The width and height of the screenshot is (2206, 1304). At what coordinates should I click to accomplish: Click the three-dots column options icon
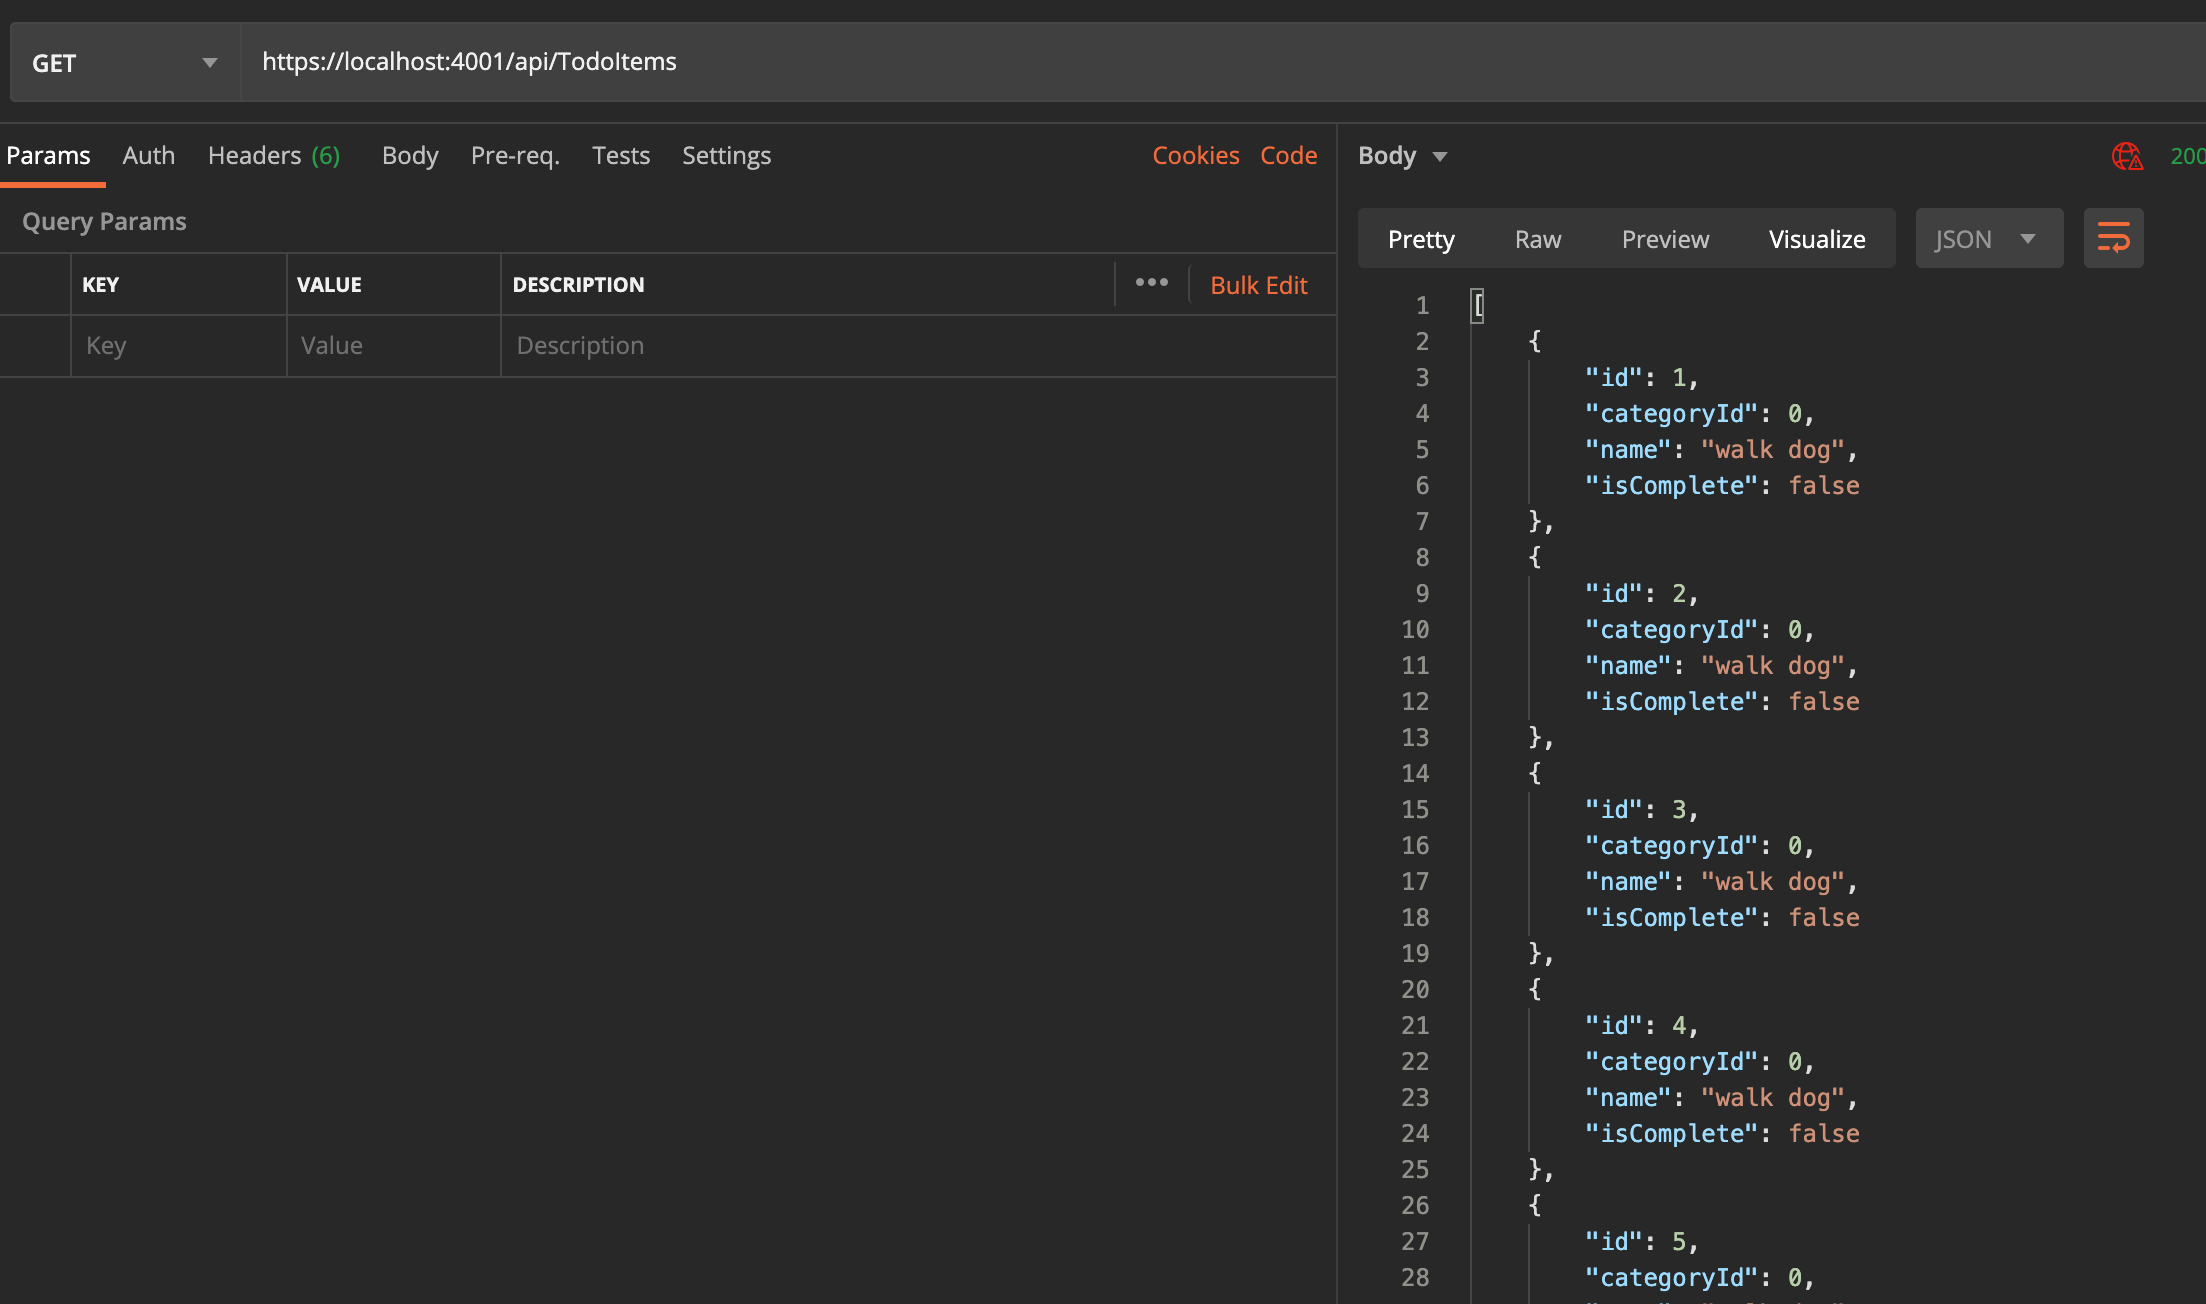tap(1151, 283)
